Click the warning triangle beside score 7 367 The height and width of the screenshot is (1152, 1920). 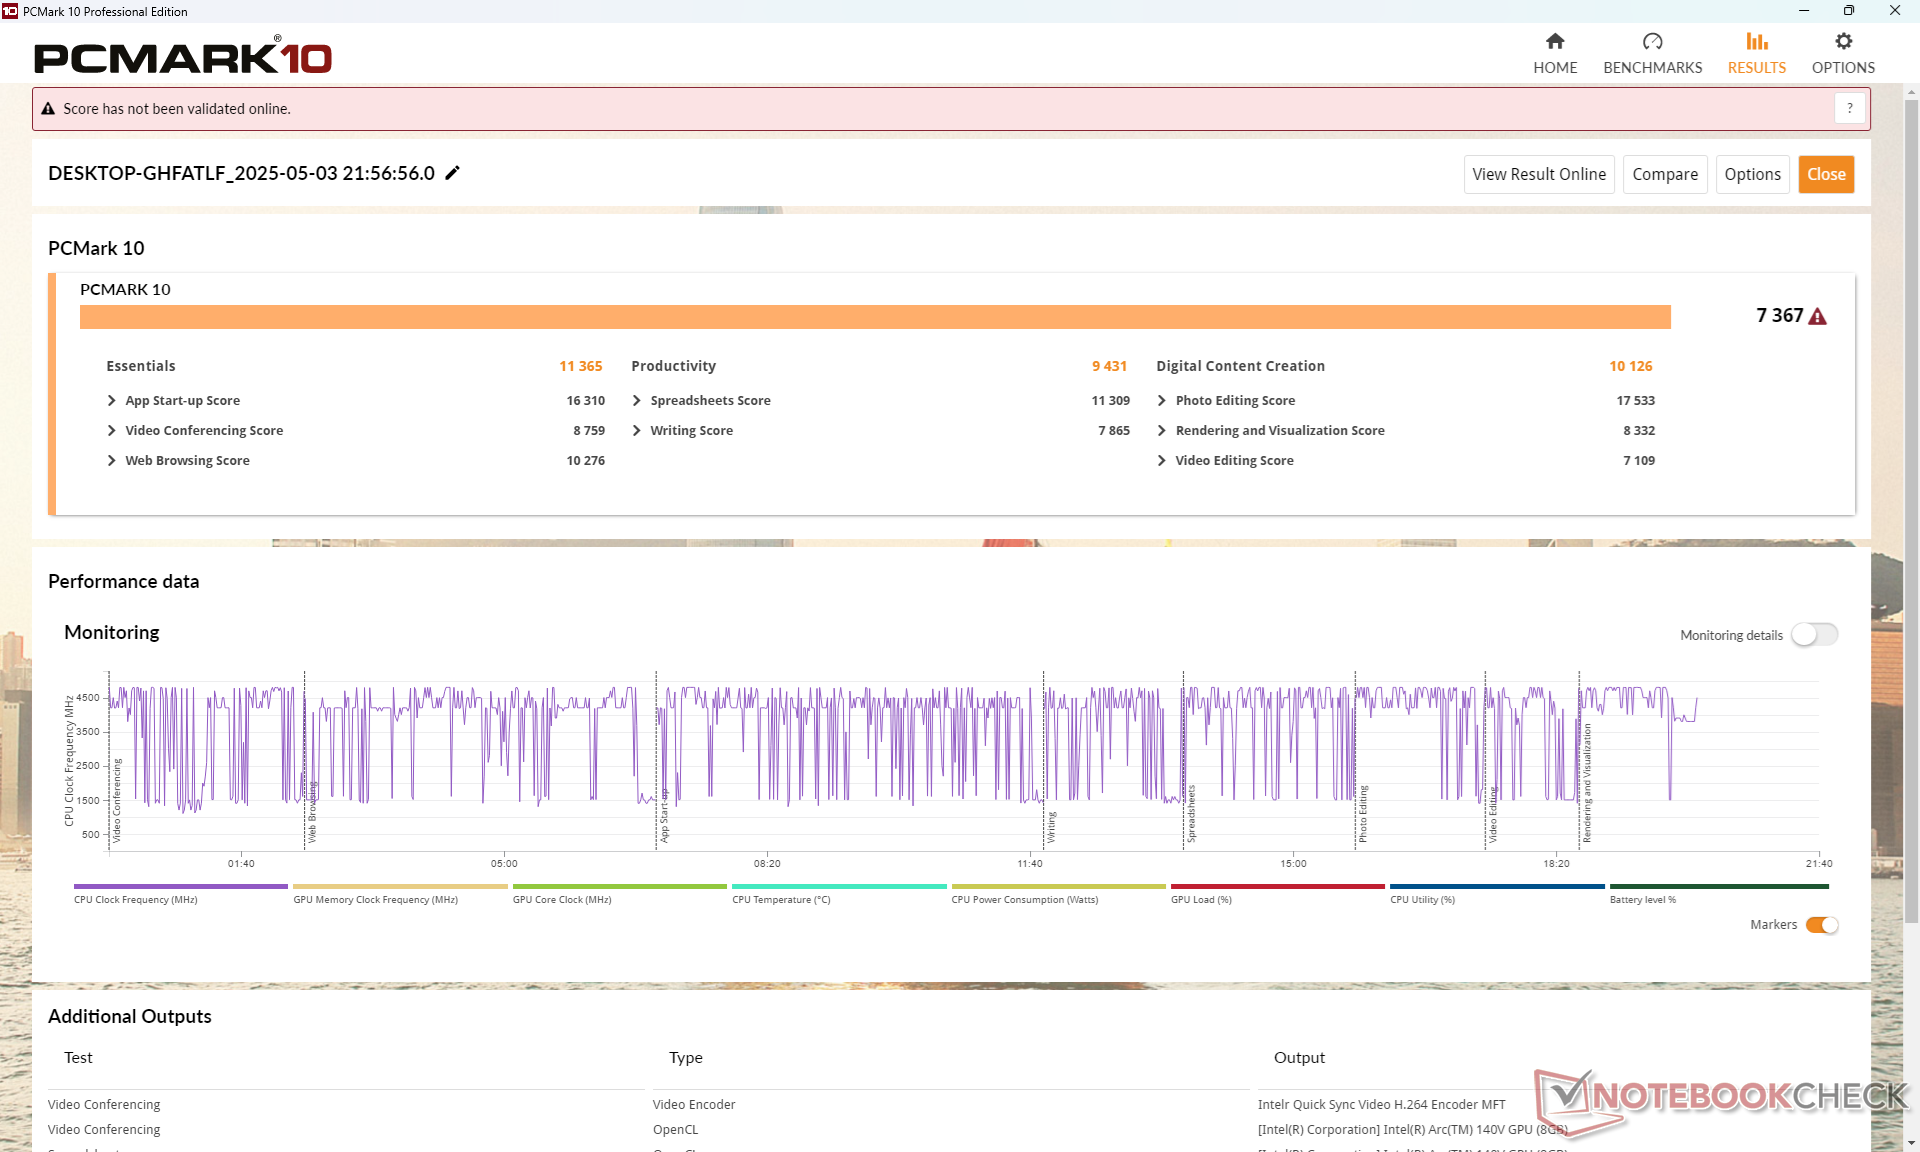pos(1818,316)
